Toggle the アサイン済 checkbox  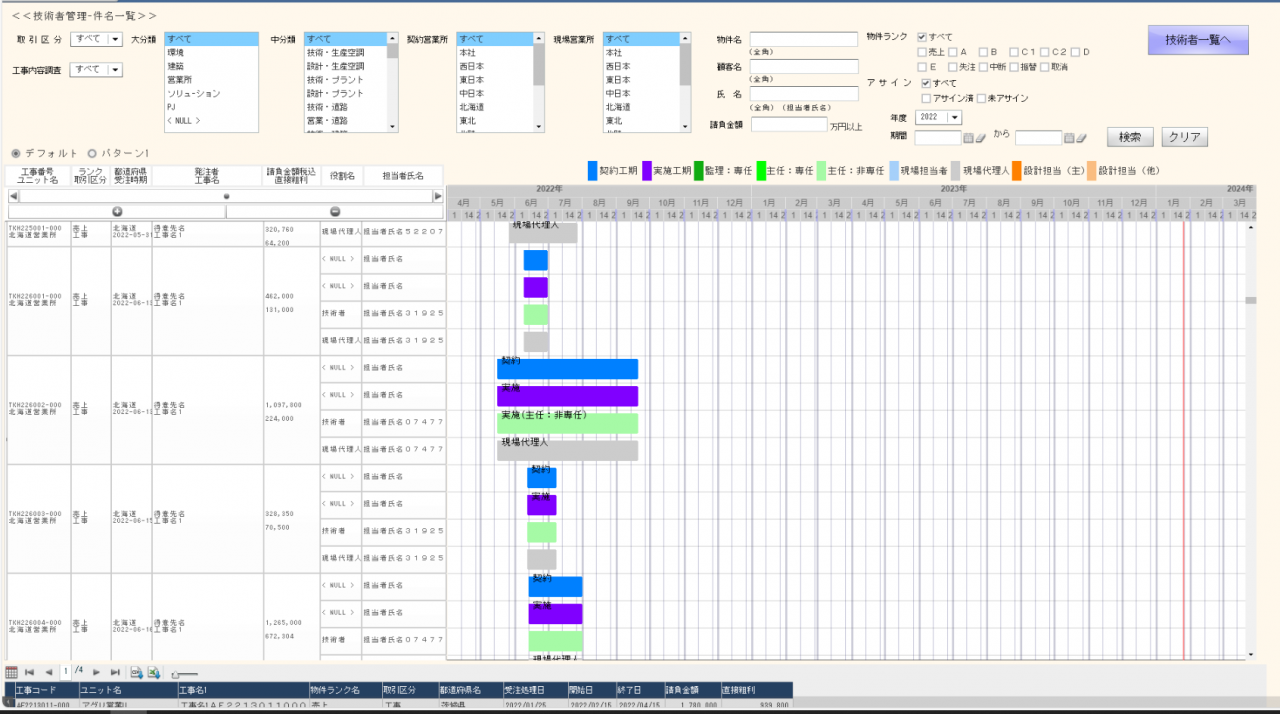click(x=926, y=98)
